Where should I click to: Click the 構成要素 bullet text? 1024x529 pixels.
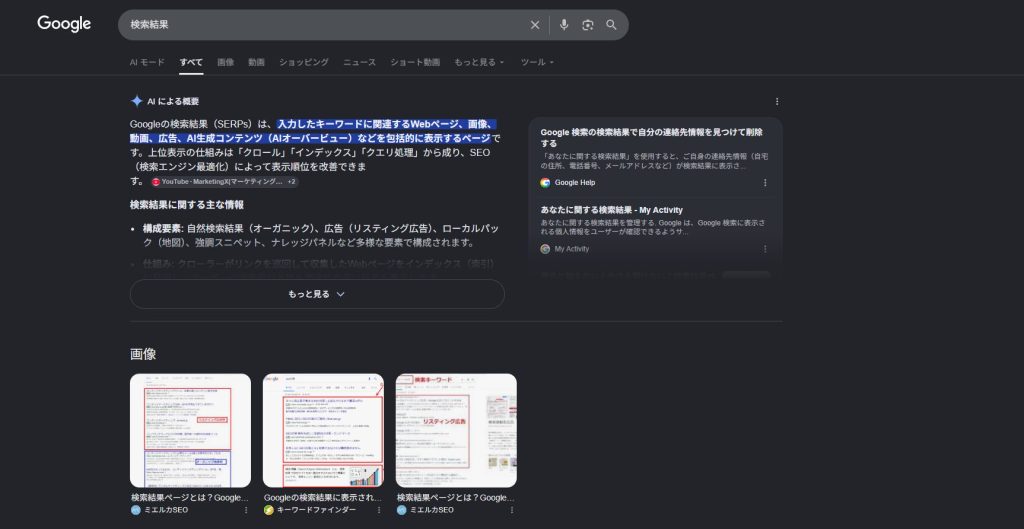coord(321,236)
